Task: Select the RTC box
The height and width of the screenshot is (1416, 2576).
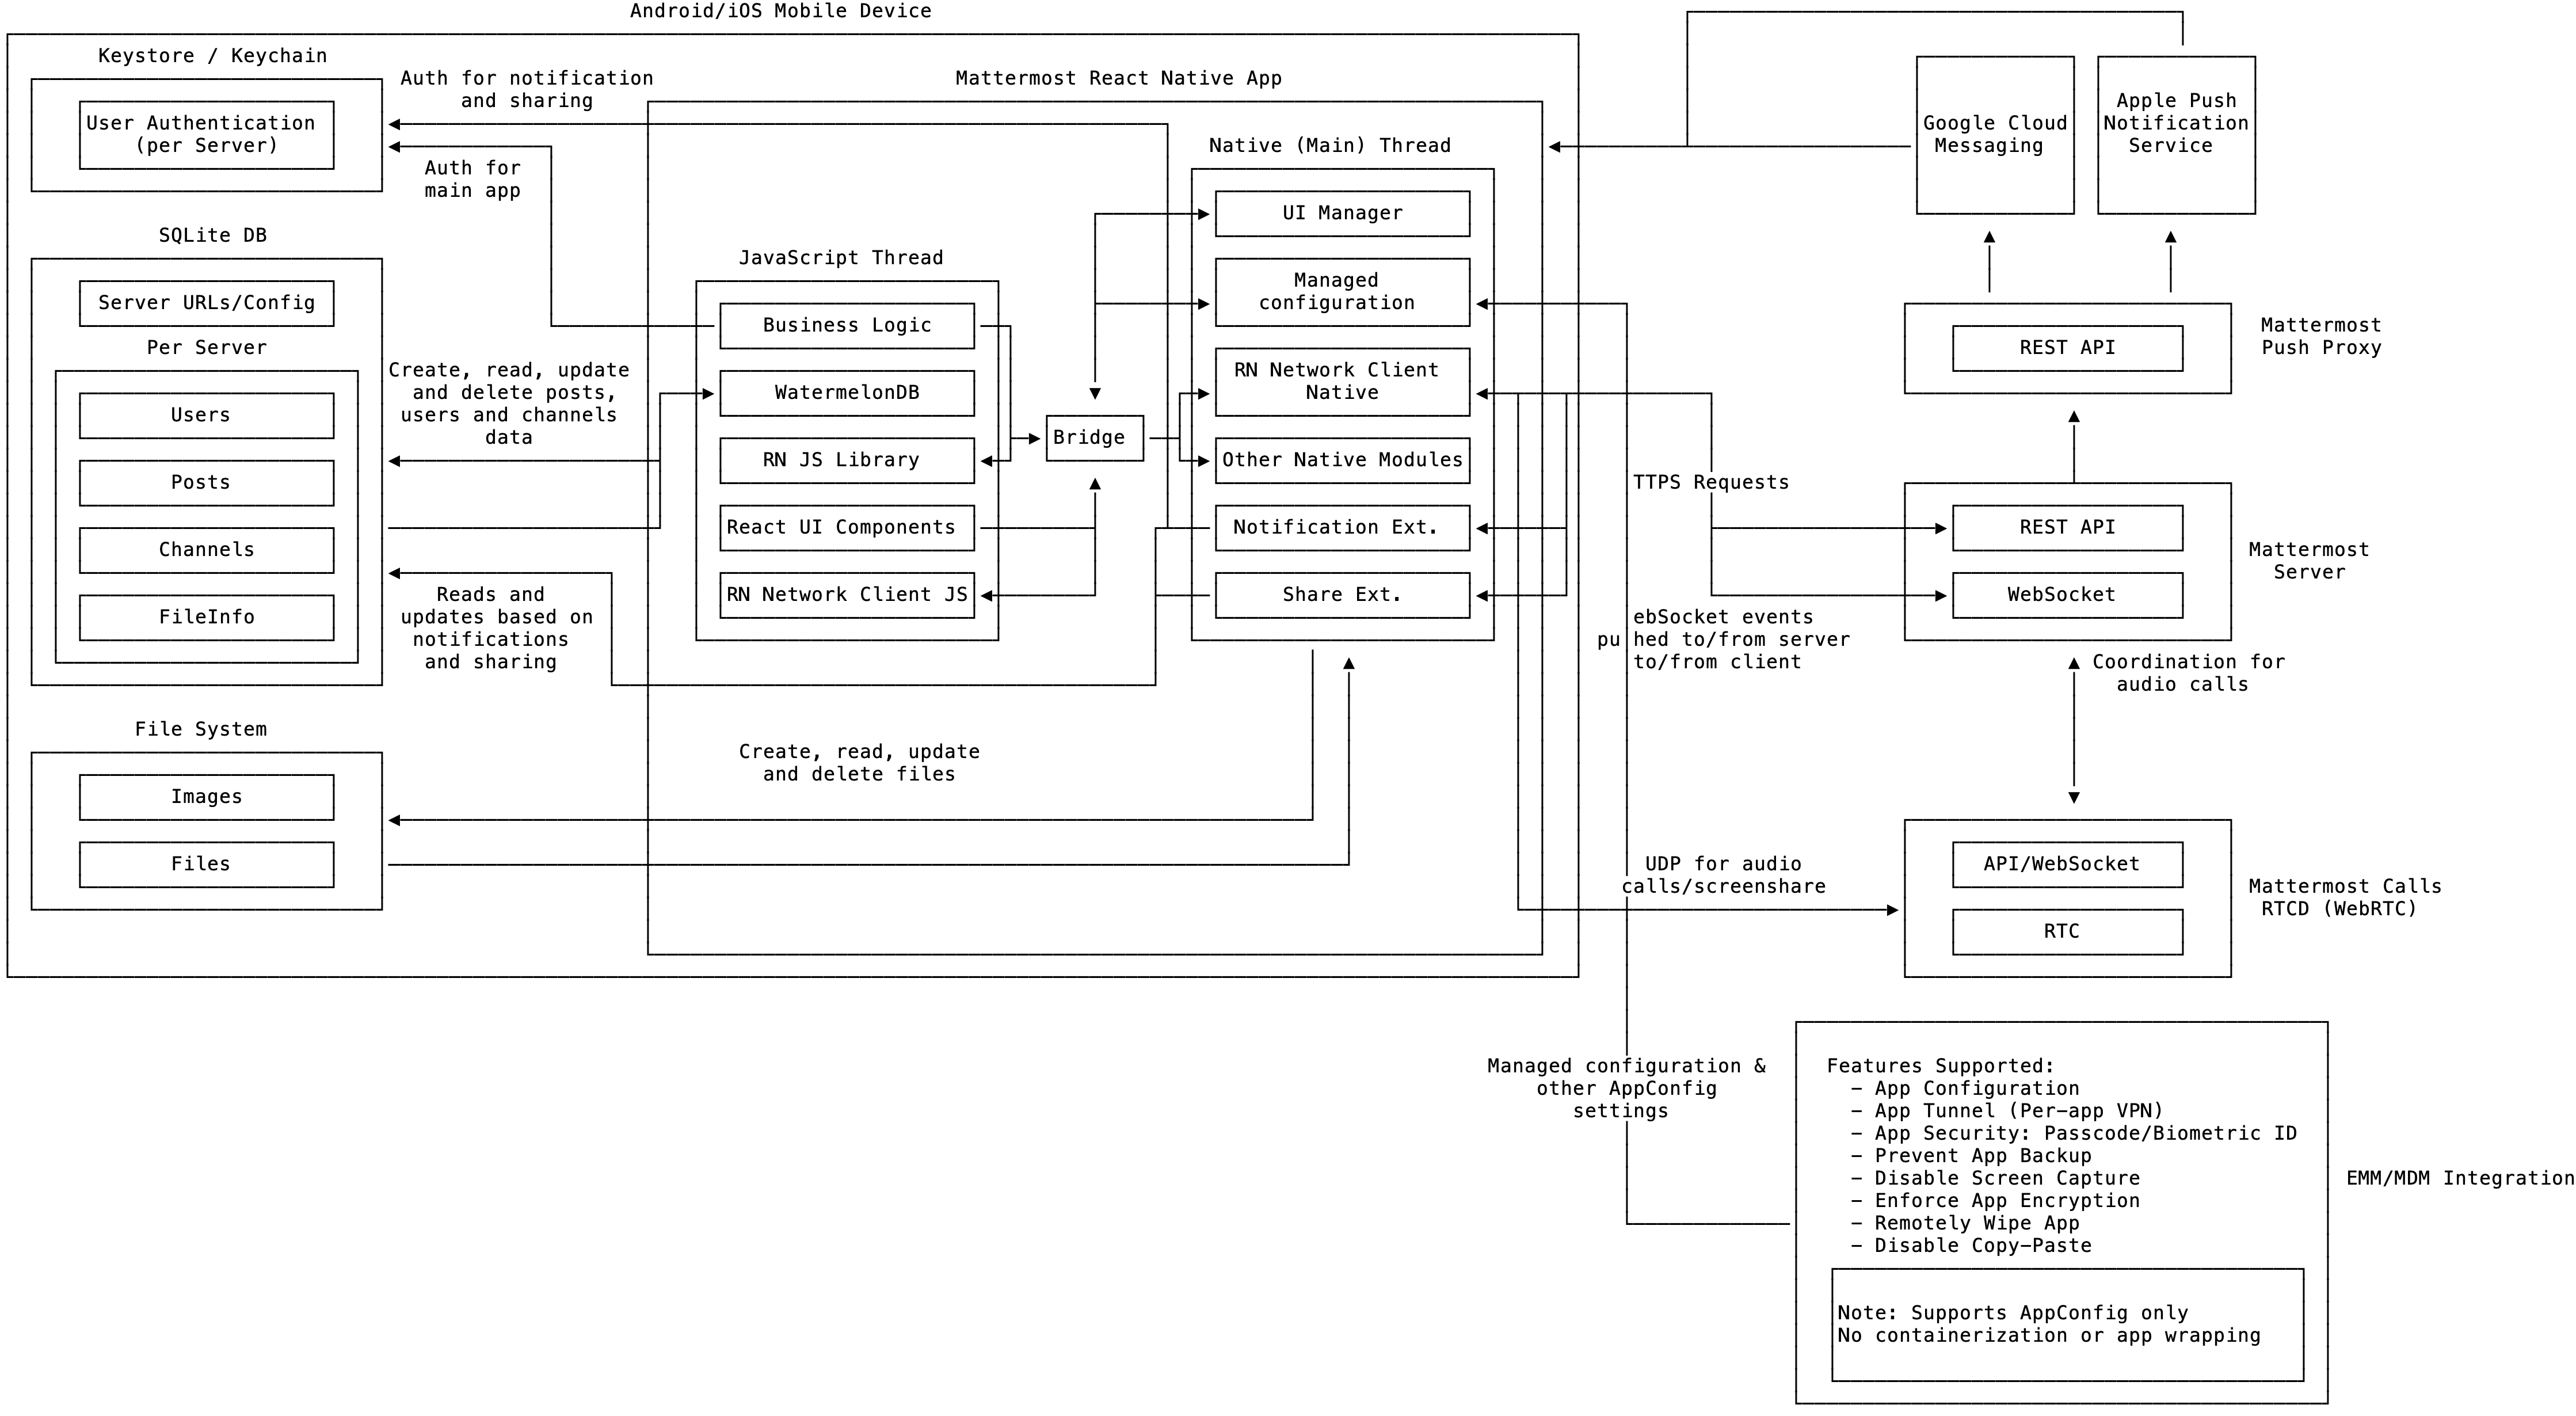Action: tap(2067, 932)
